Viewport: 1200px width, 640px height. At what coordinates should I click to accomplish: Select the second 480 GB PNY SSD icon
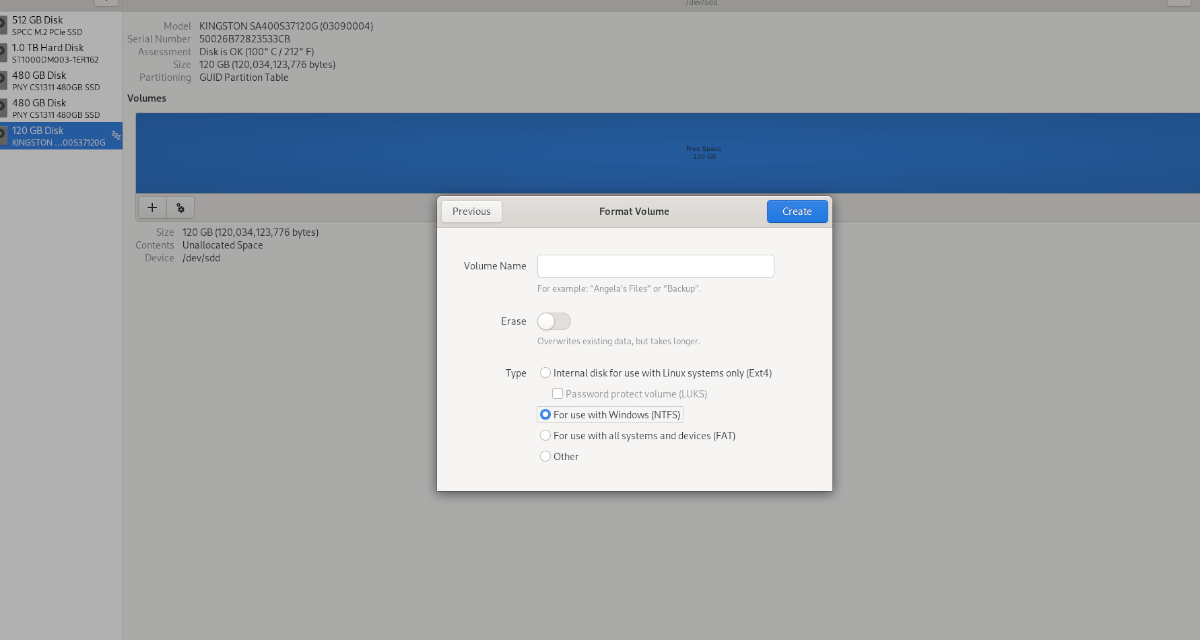5,108
